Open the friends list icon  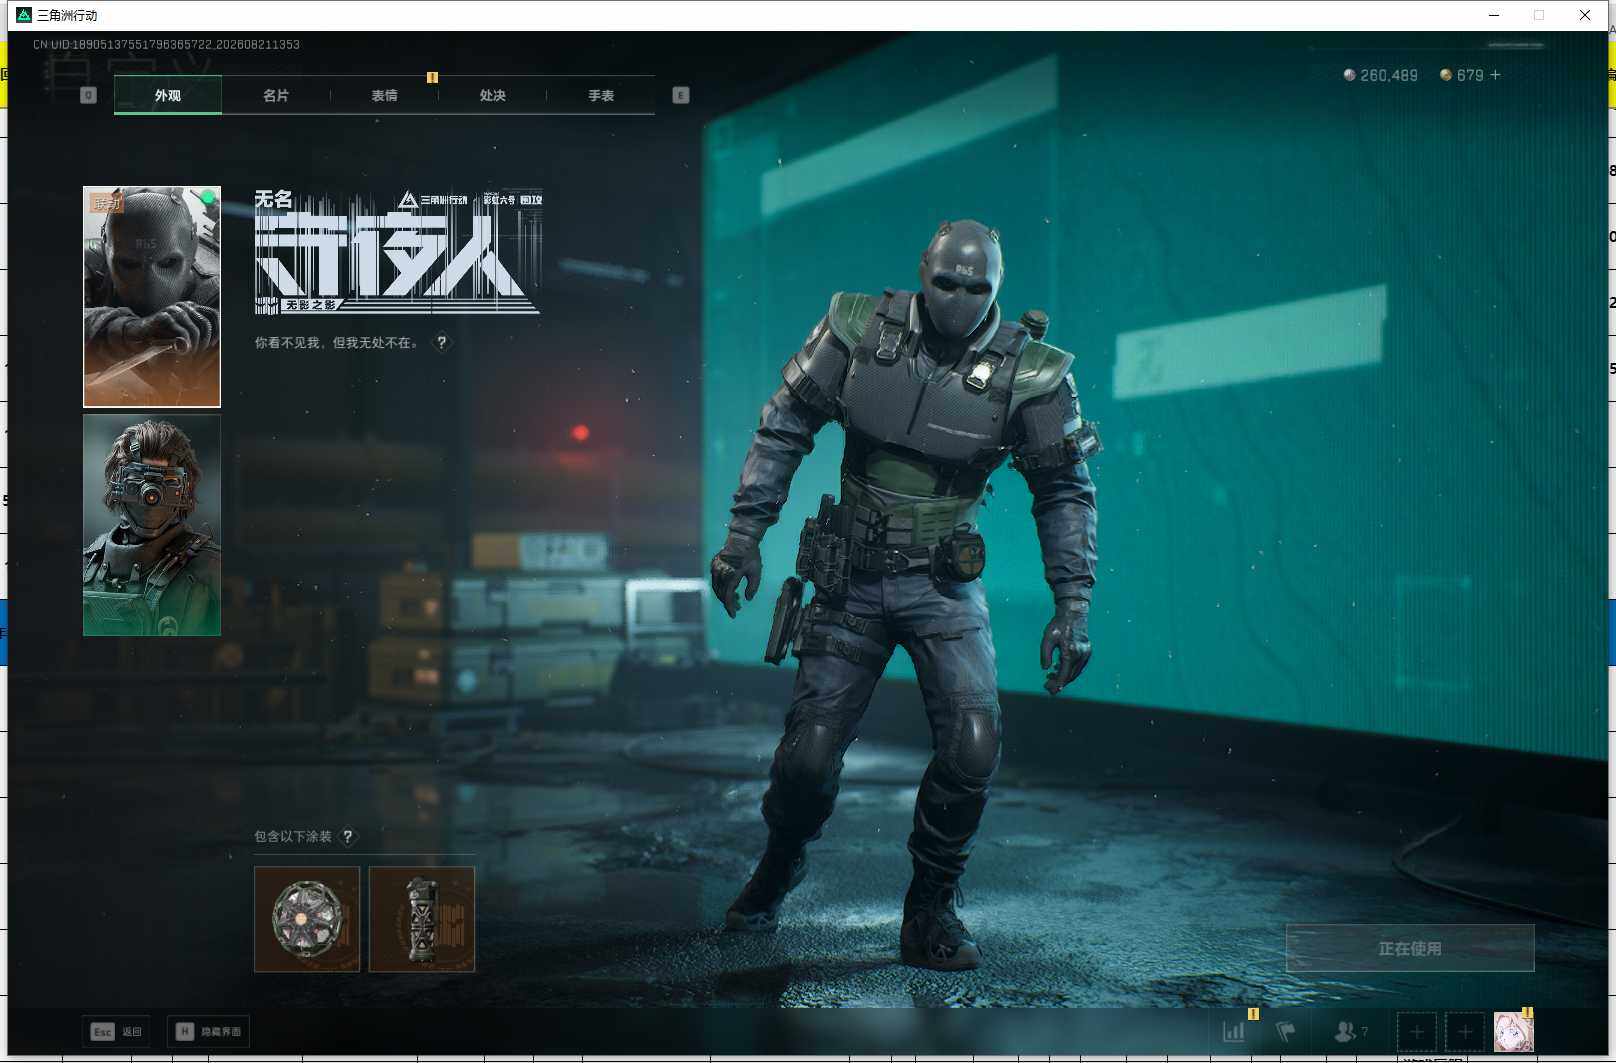point(1351,1031)
